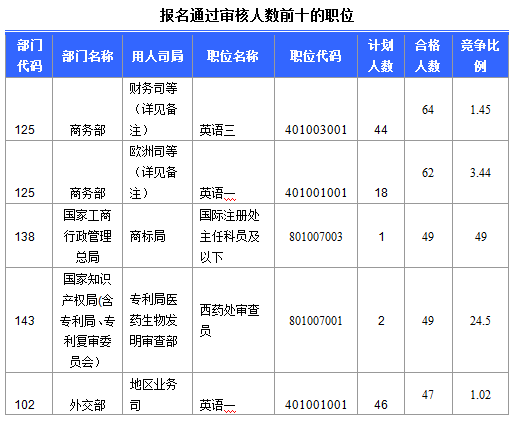Click department code 138
This screenshot has width=516, height=423.
24,237
